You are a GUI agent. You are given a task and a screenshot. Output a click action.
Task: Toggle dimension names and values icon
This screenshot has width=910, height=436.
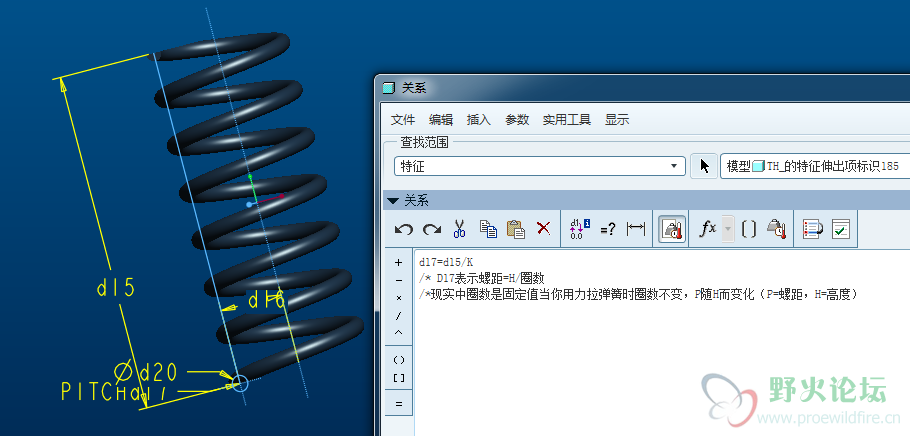580,229
